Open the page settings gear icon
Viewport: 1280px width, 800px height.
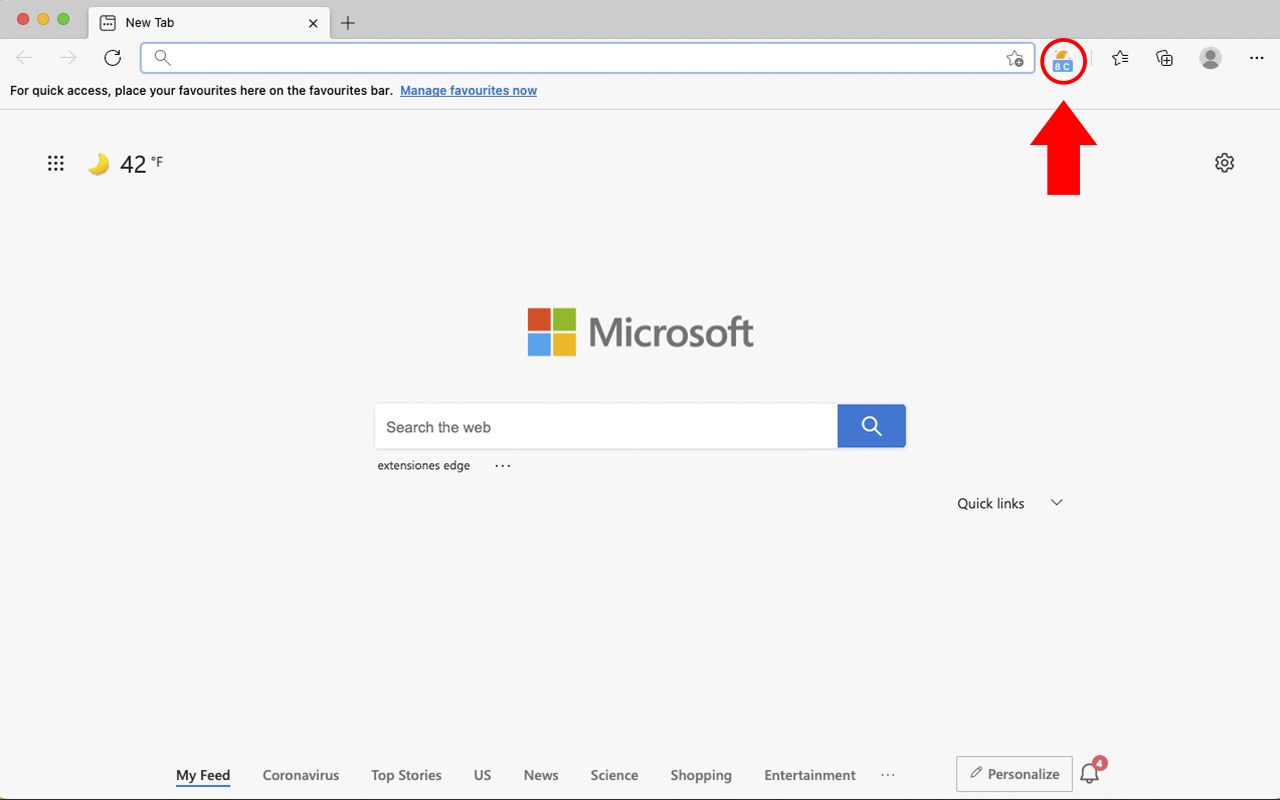click(1224, 163)
